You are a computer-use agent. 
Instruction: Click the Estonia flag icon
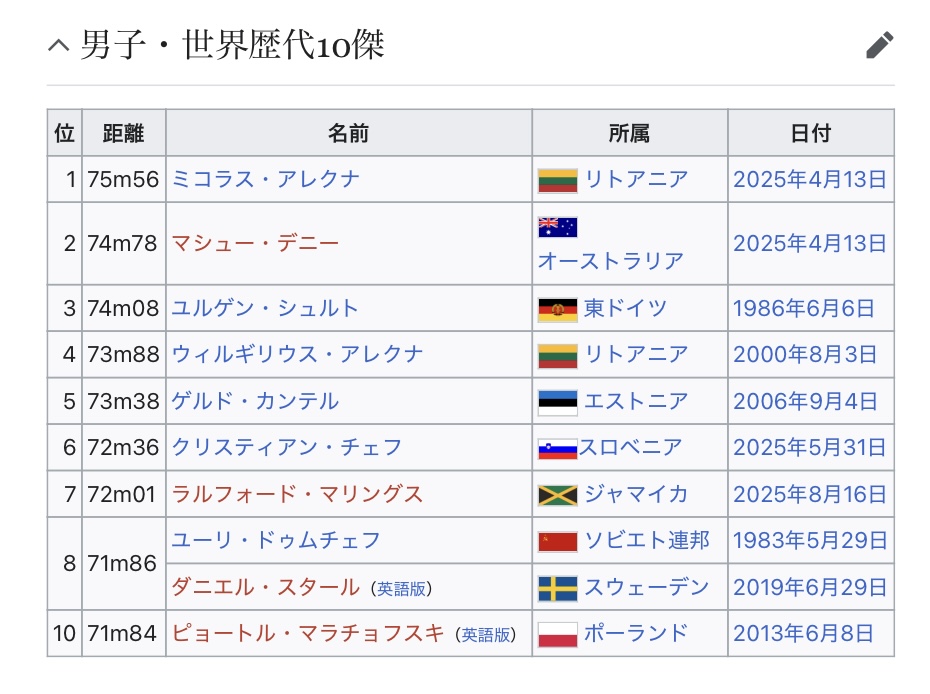557,402
